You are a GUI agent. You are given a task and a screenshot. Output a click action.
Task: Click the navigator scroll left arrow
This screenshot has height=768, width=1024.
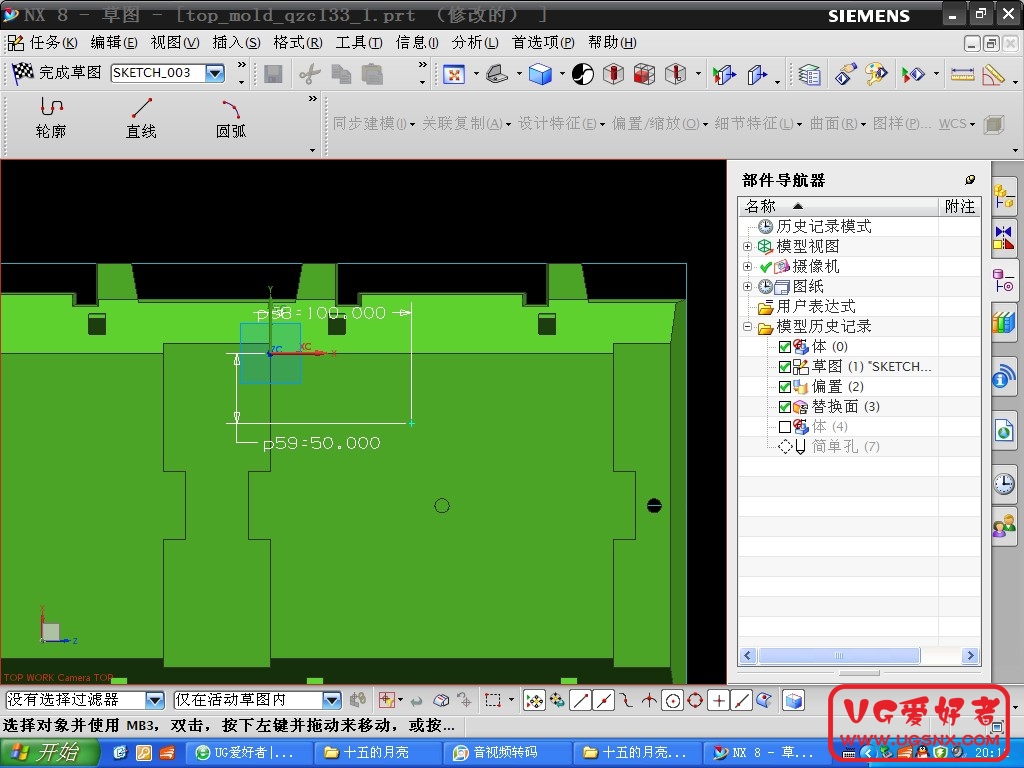[x=749, y=655]
